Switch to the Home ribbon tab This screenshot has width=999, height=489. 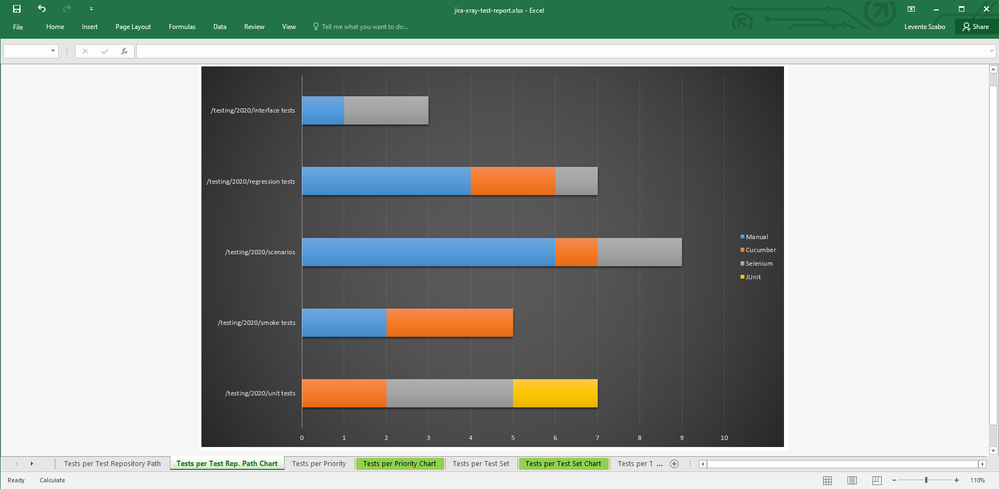[55, 27]
